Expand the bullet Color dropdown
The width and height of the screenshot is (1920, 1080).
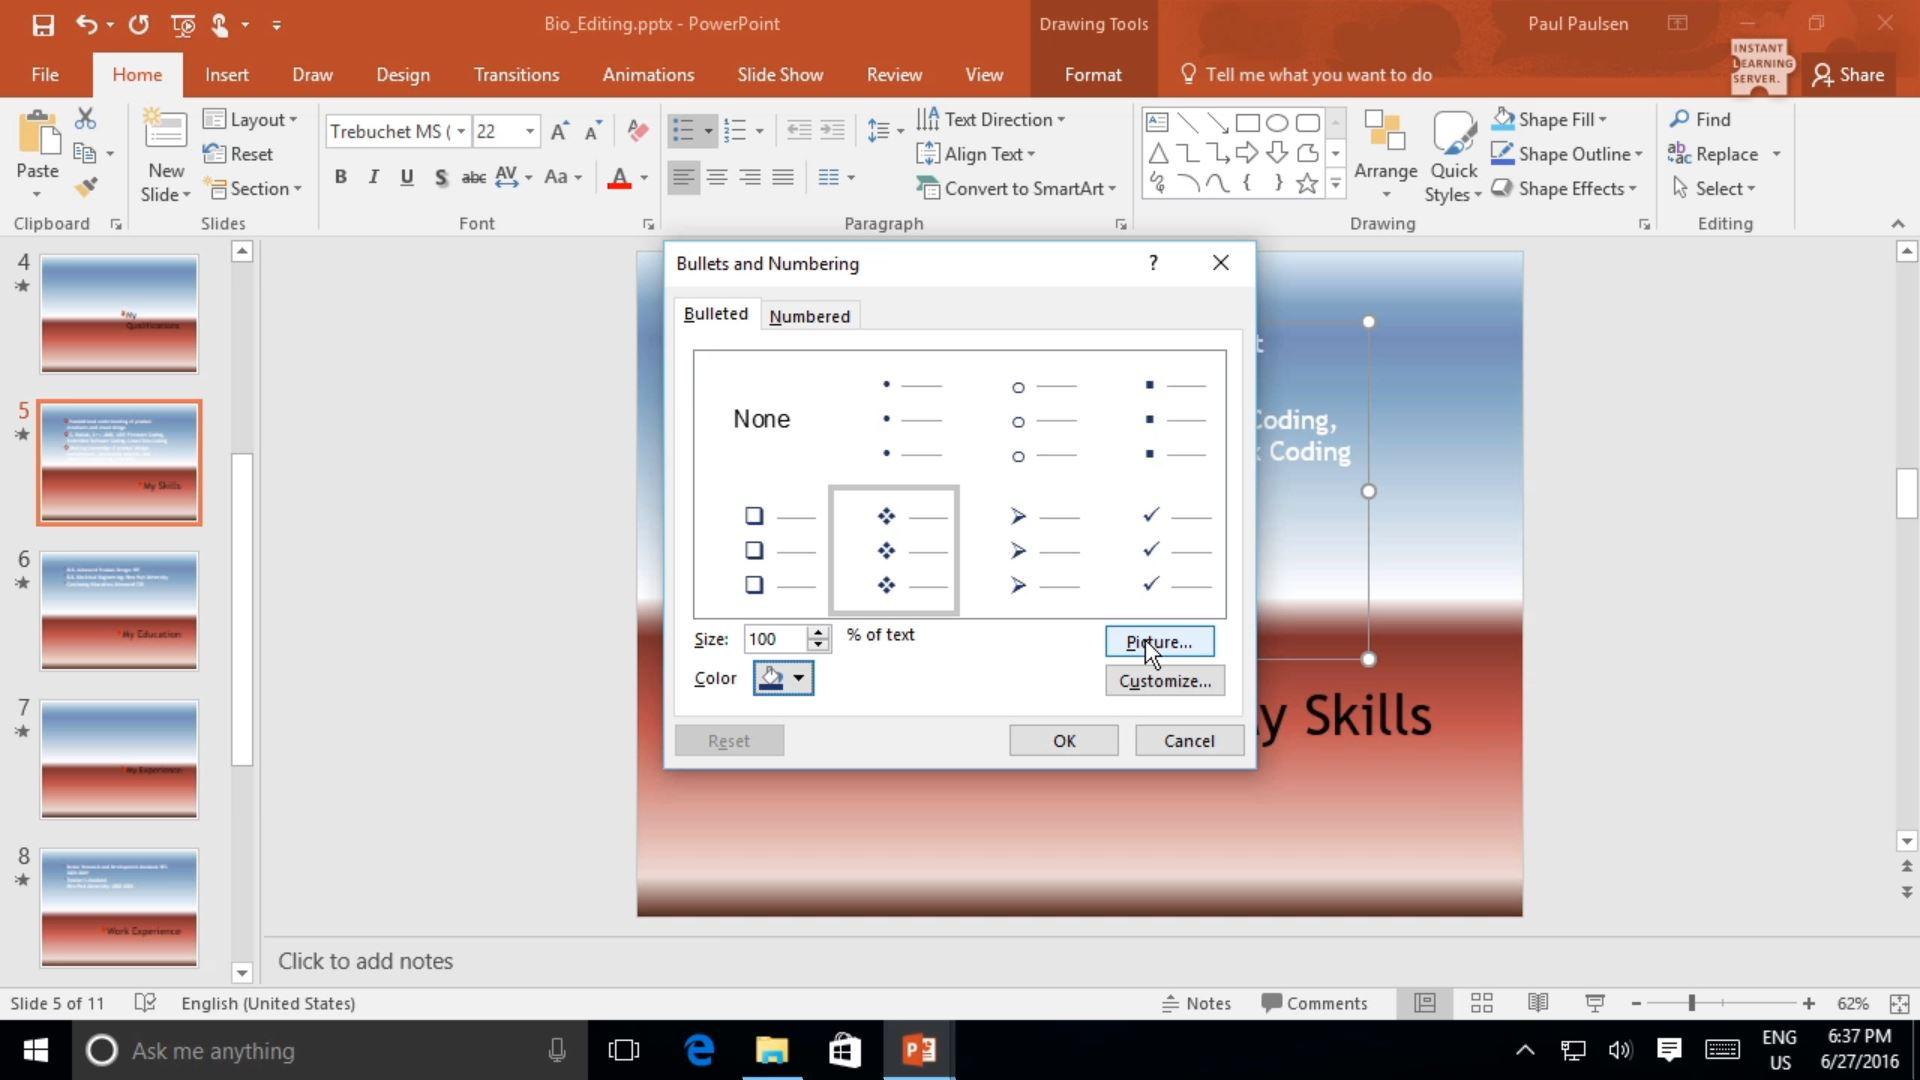[x=797, y=678]
